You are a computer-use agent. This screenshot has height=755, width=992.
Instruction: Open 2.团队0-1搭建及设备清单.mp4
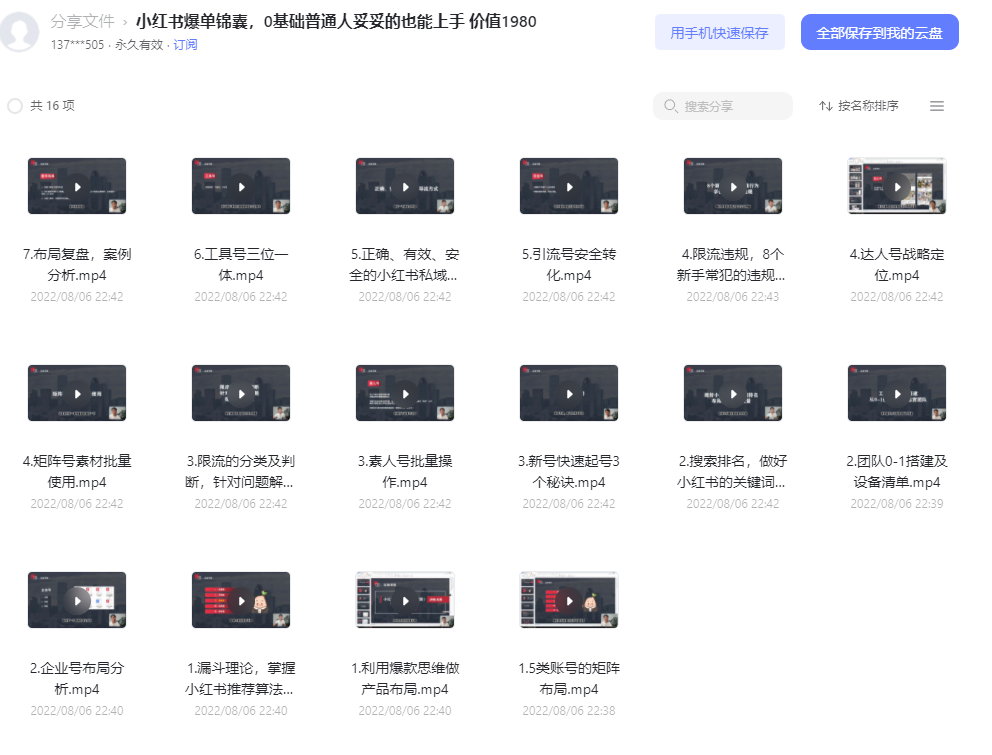897,471
